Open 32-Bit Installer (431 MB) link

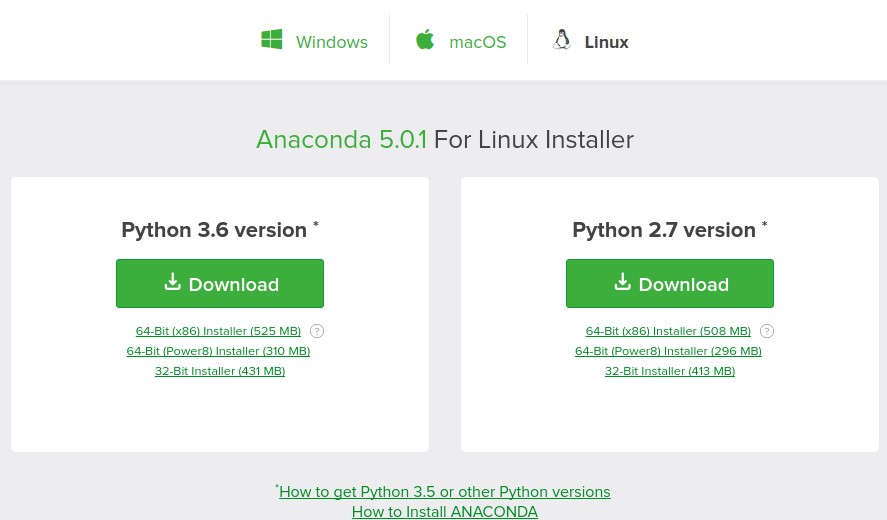220,371
